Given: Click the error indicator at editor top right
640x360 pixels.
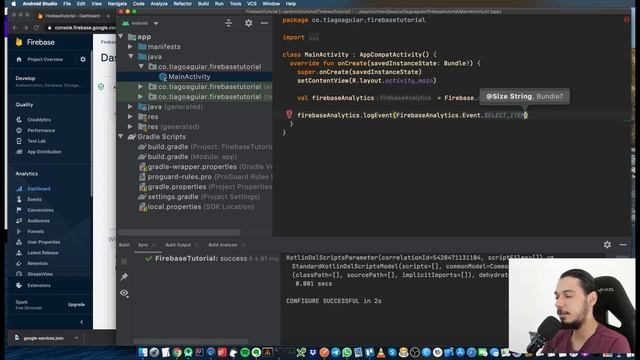Looking at the screenshot, I should click(627, 20).
